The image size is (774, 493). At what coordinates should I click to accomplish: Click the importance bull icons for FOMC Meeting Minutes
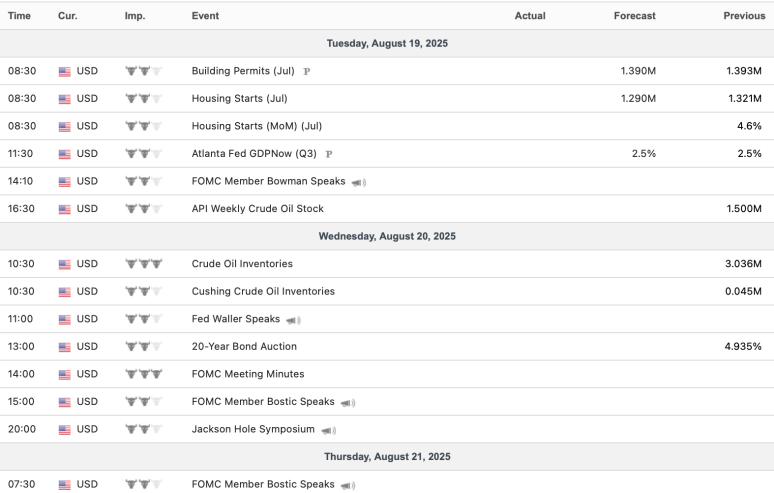[143, 374]
